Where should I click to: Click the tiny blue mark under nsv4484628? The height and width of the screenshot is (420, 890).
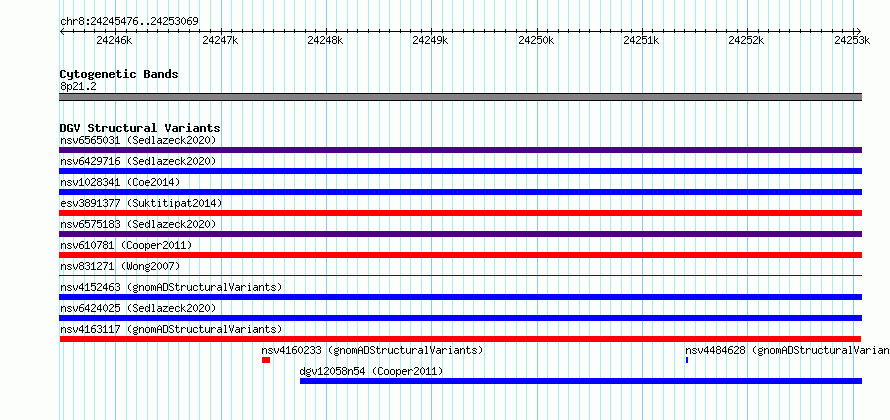point(687,360)
